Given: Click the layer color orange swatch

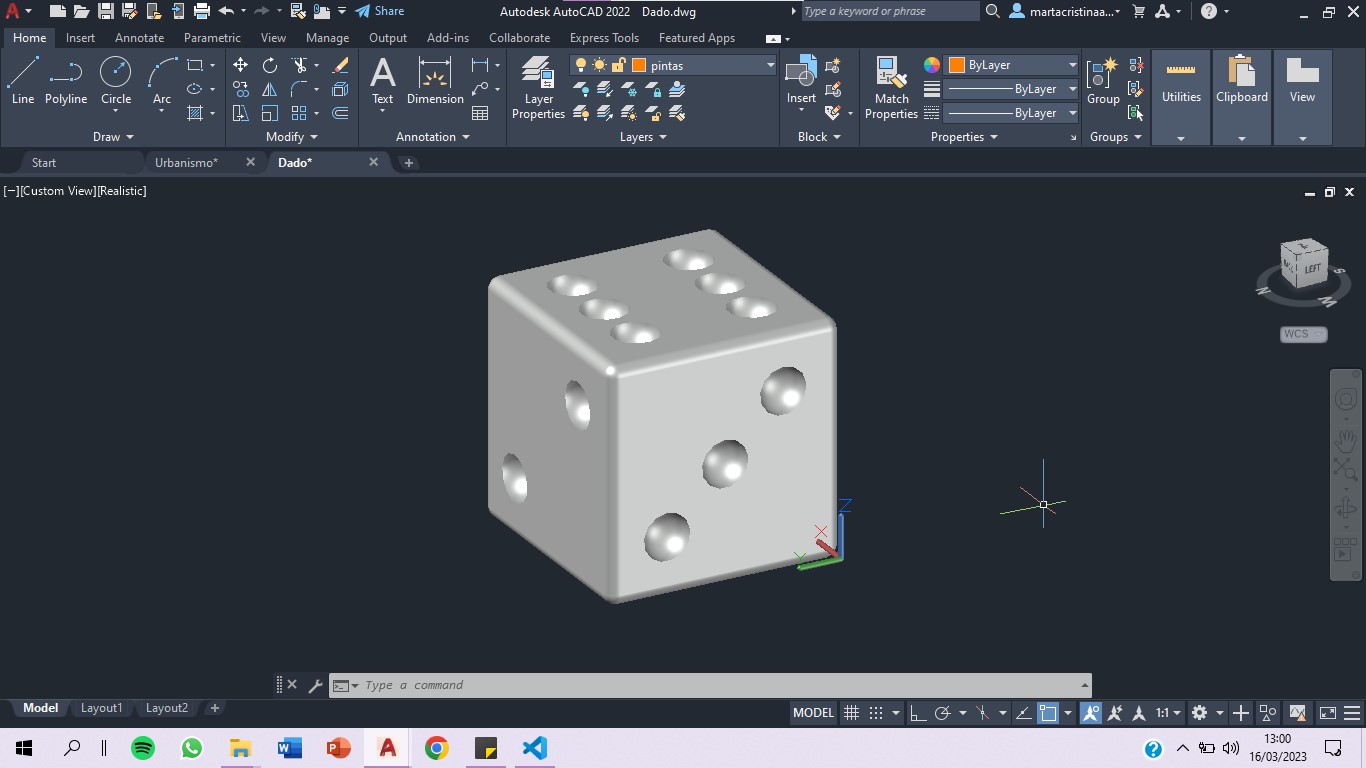Looking at the screenshot, I should [x=639, y=65].
